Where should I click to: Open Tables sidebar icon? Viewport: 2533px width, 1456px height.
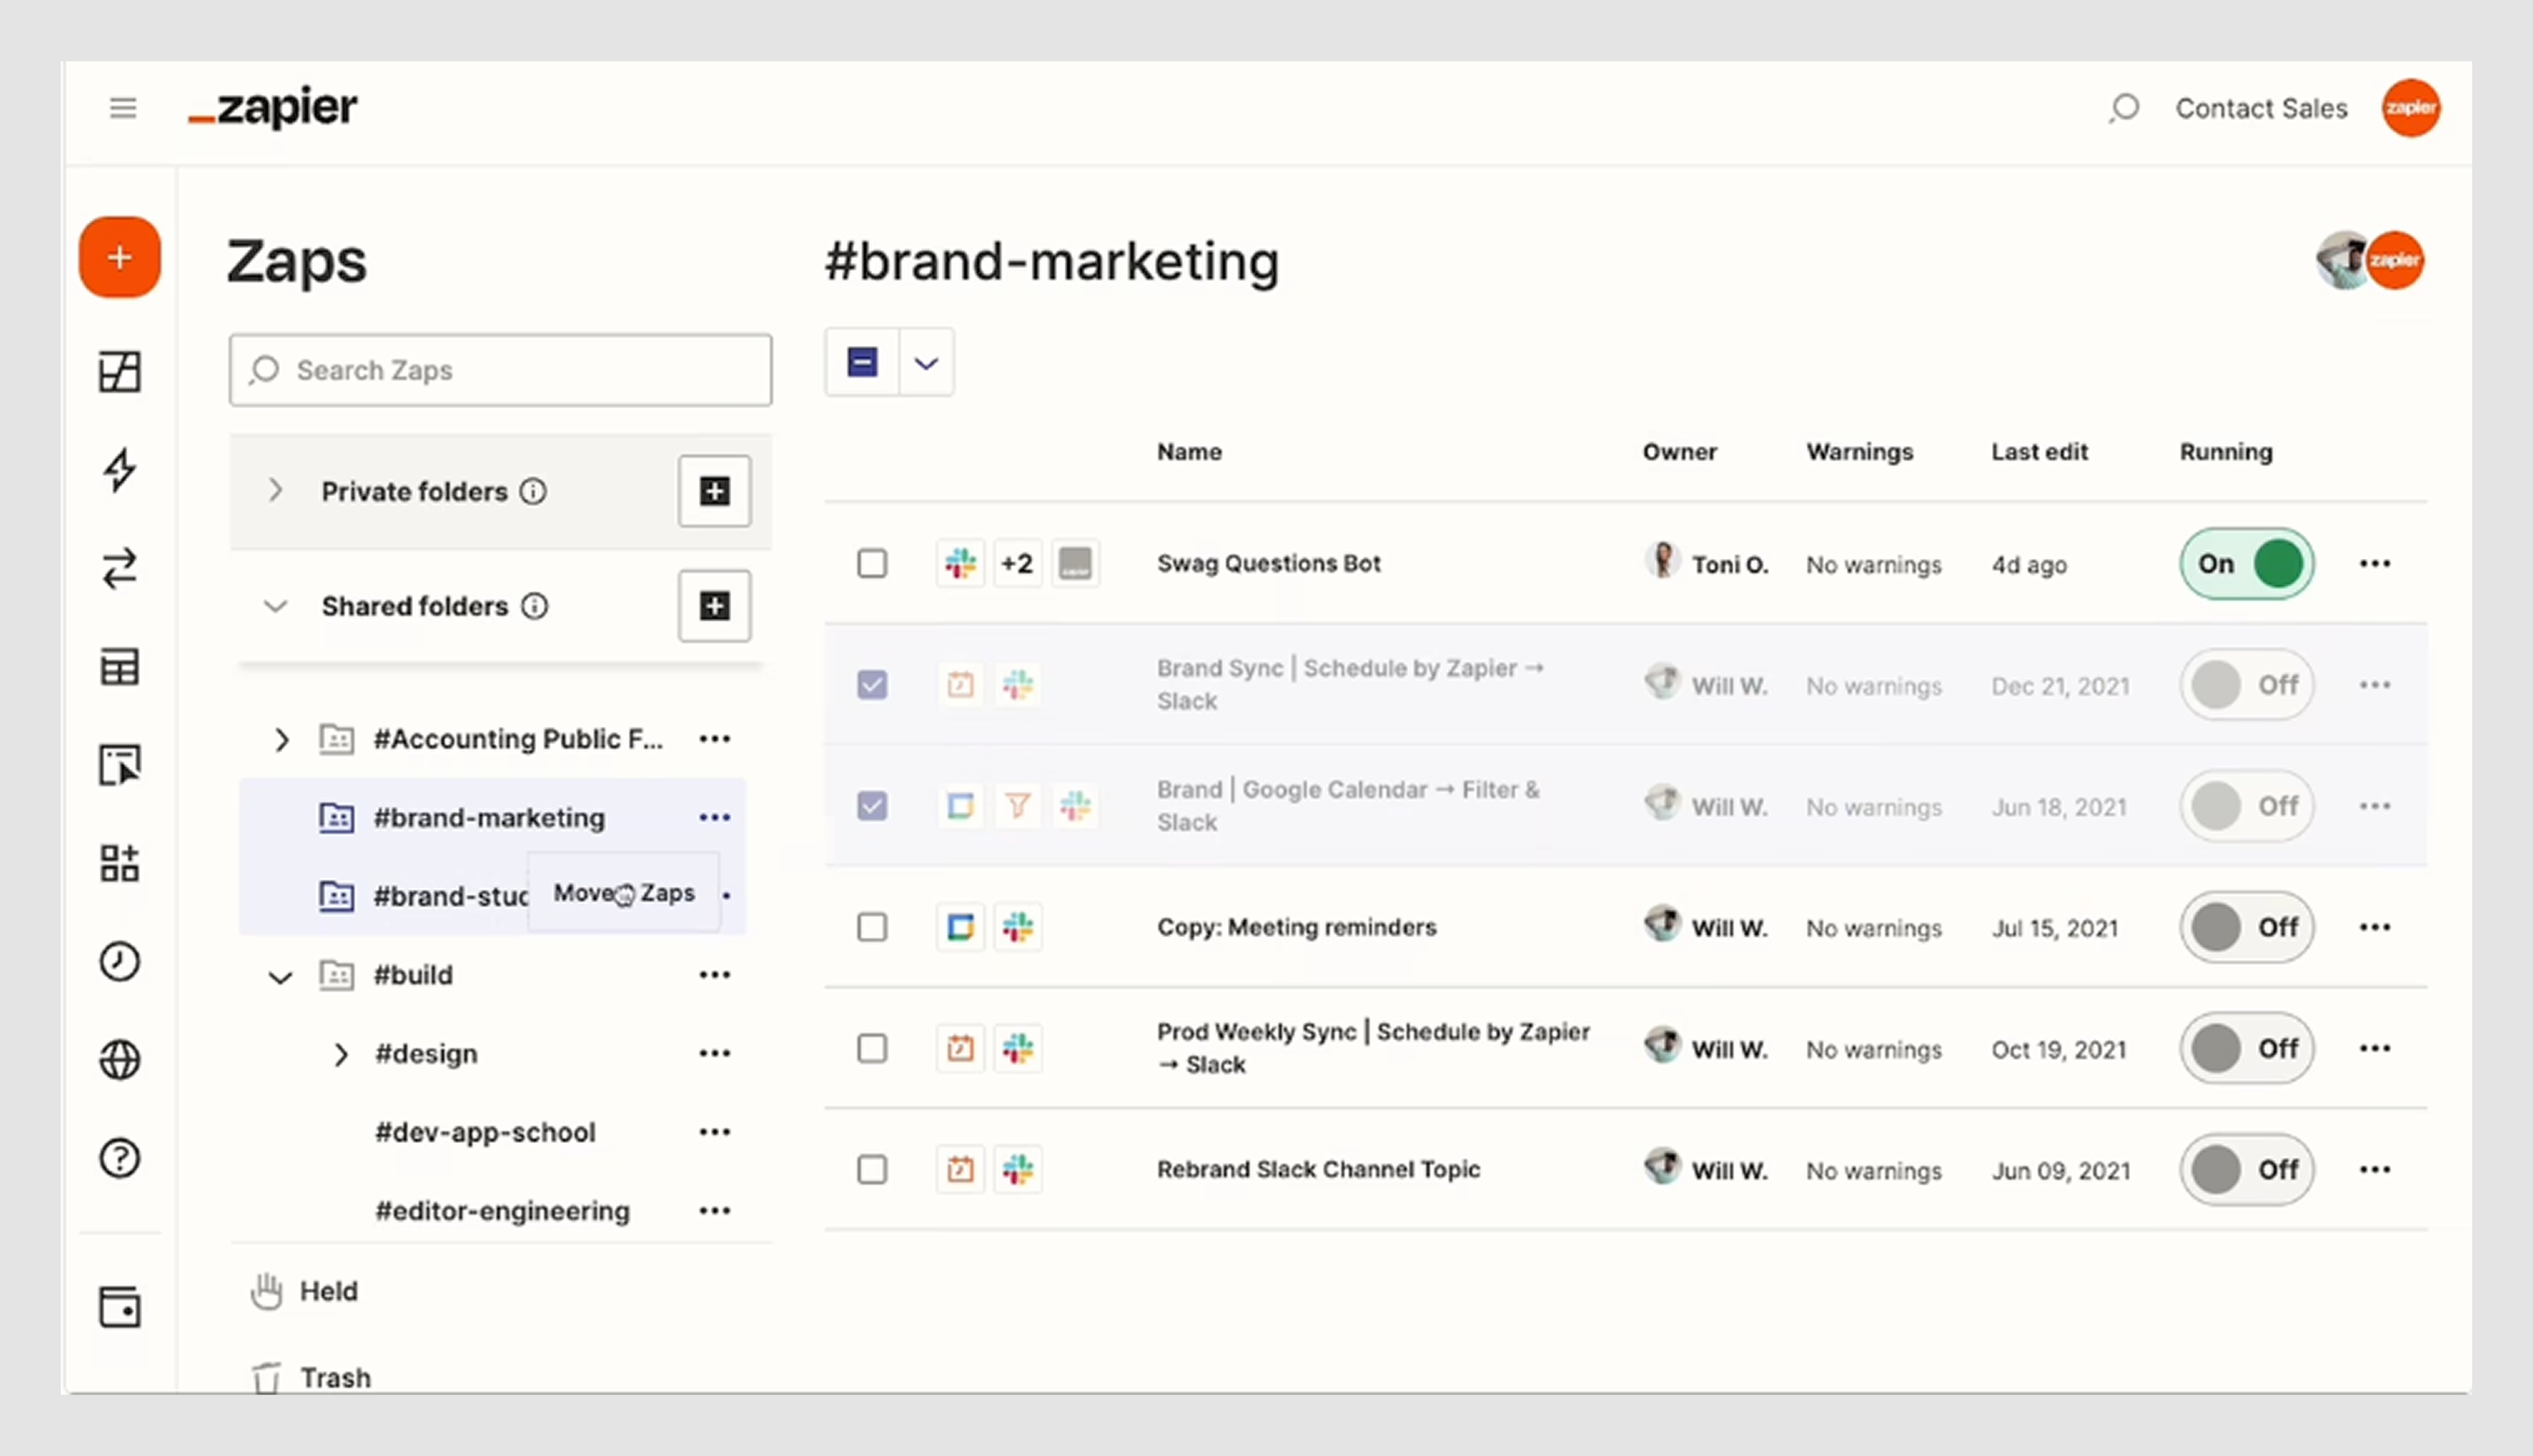point(120,667)
